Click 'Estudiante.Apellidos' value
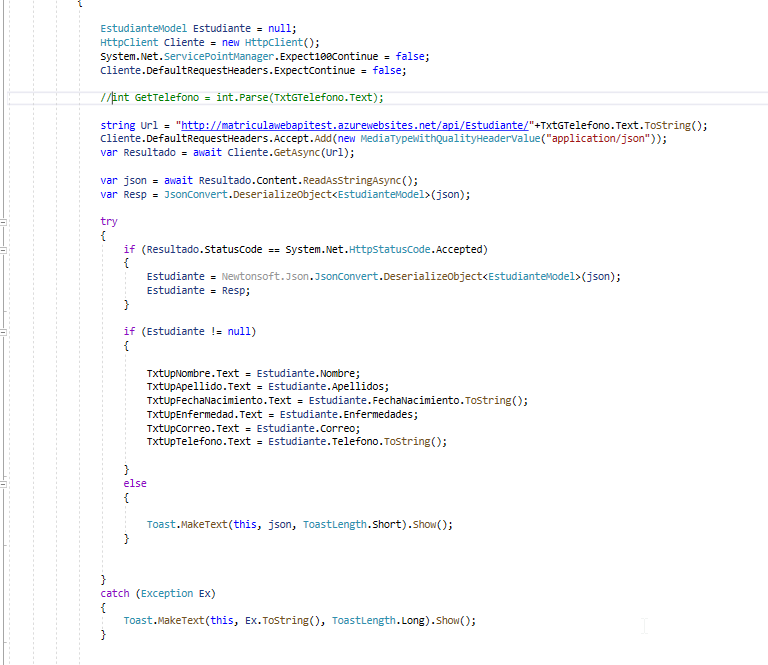768x665 pixels. [x=328, y=387]
